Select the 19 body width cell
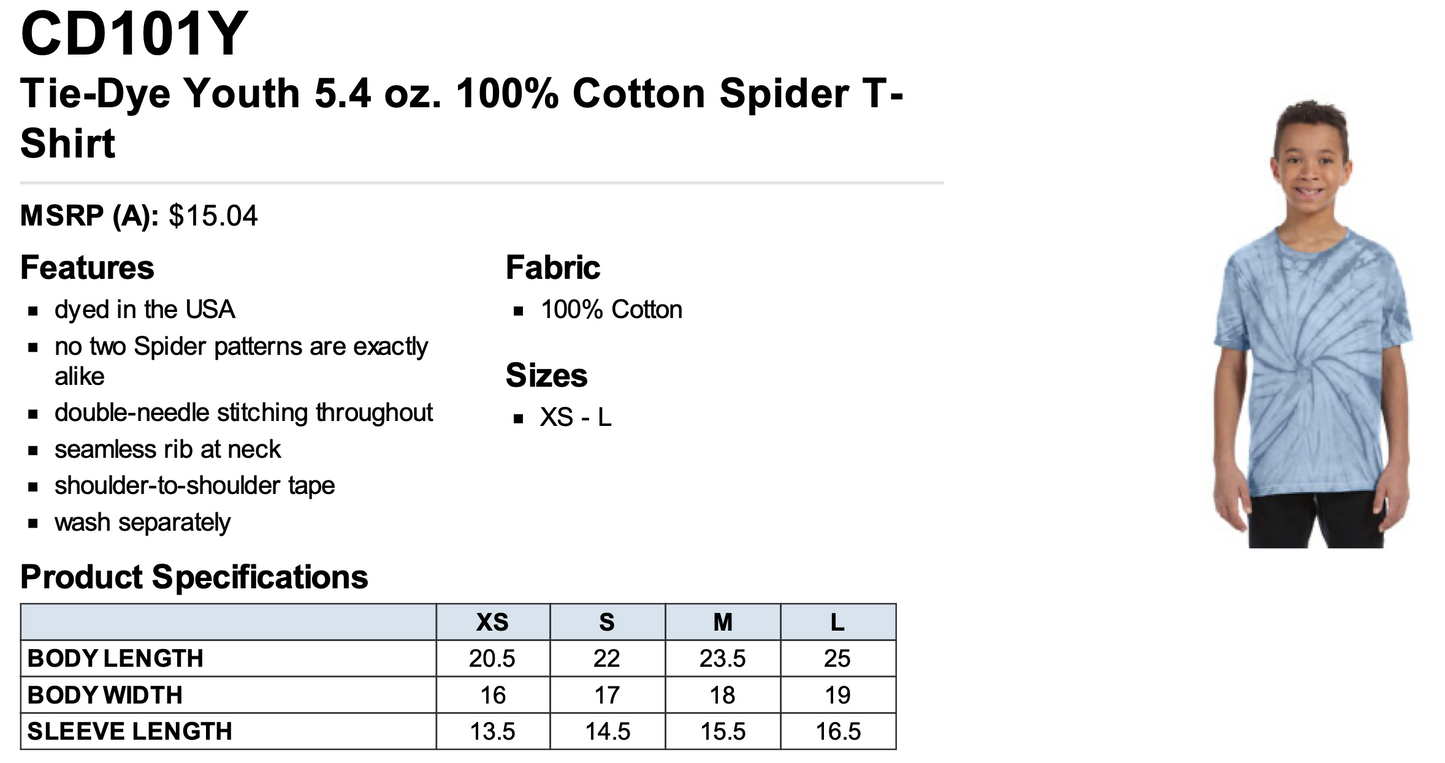Screen dimensions: 1445x763 (837, 695)
